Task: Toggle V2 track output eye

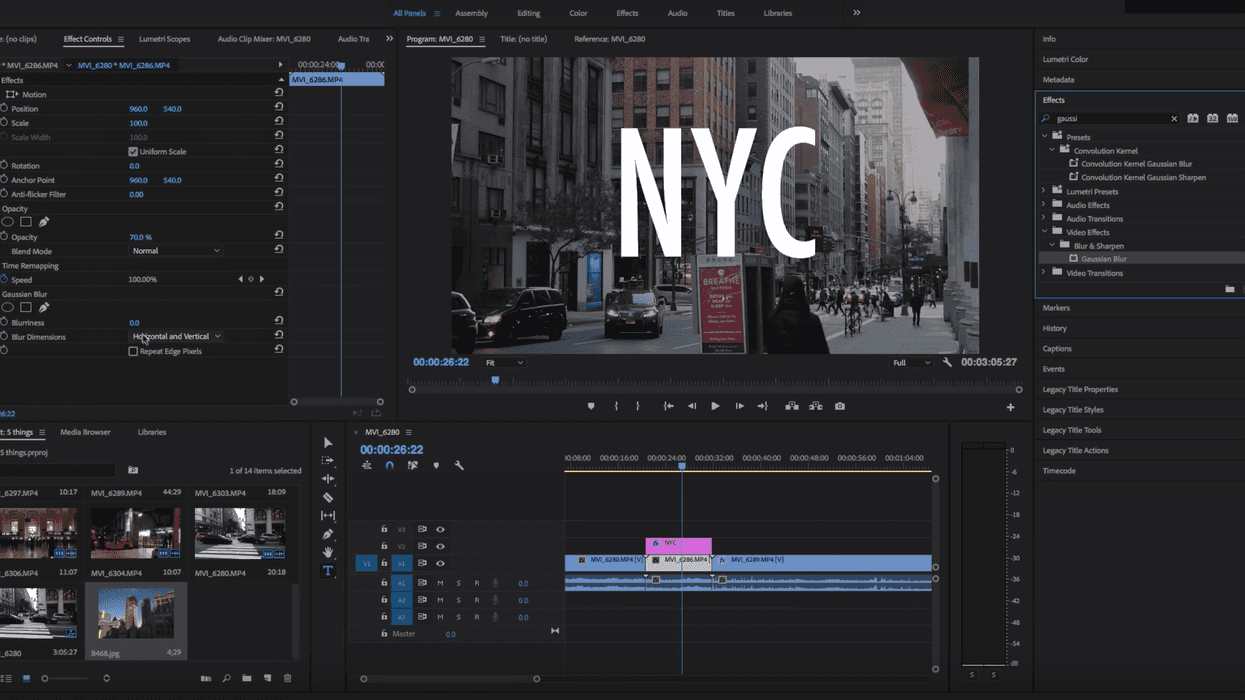Action: click(x=440, y=547)
